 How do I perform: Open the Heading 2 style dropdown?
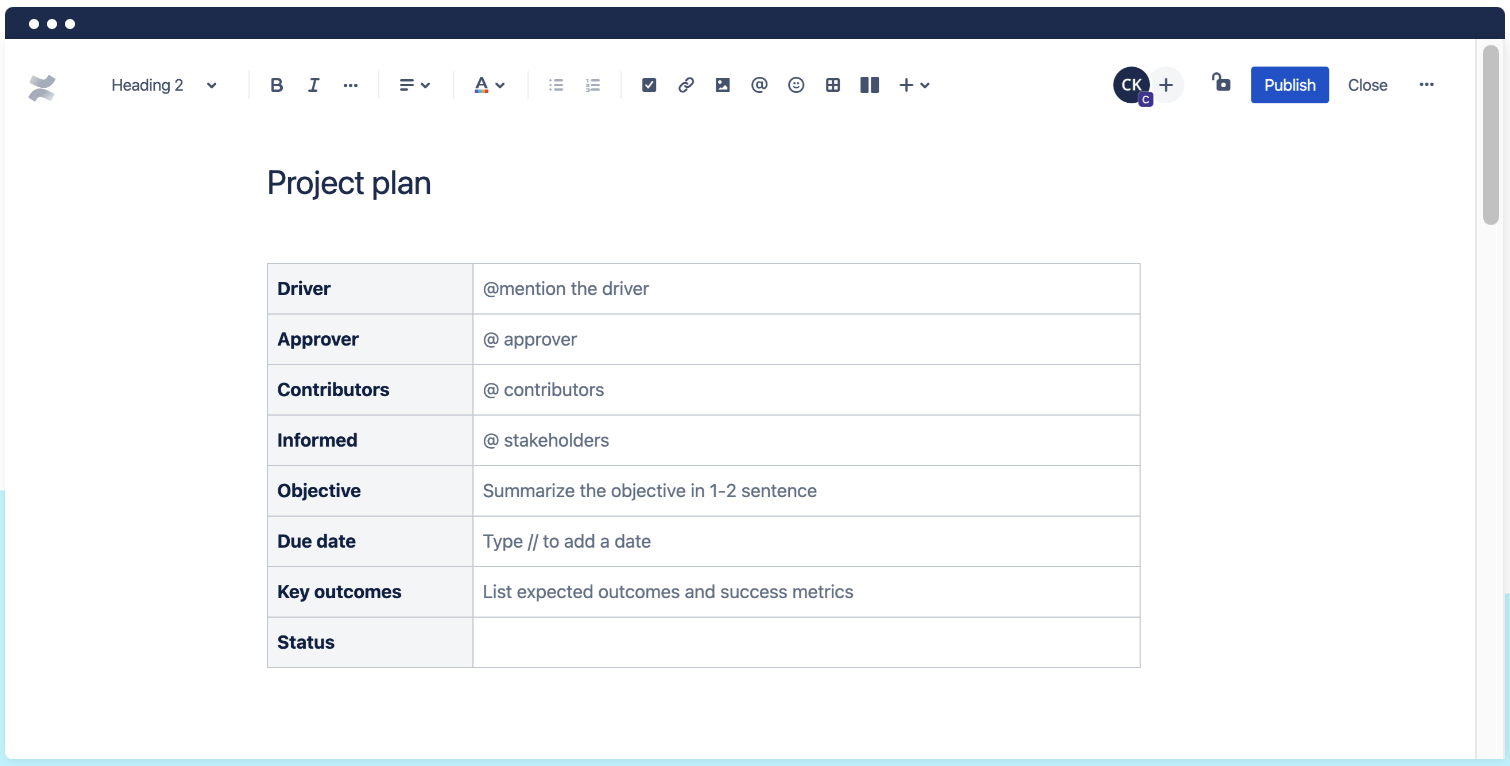[x=163, y=85]
